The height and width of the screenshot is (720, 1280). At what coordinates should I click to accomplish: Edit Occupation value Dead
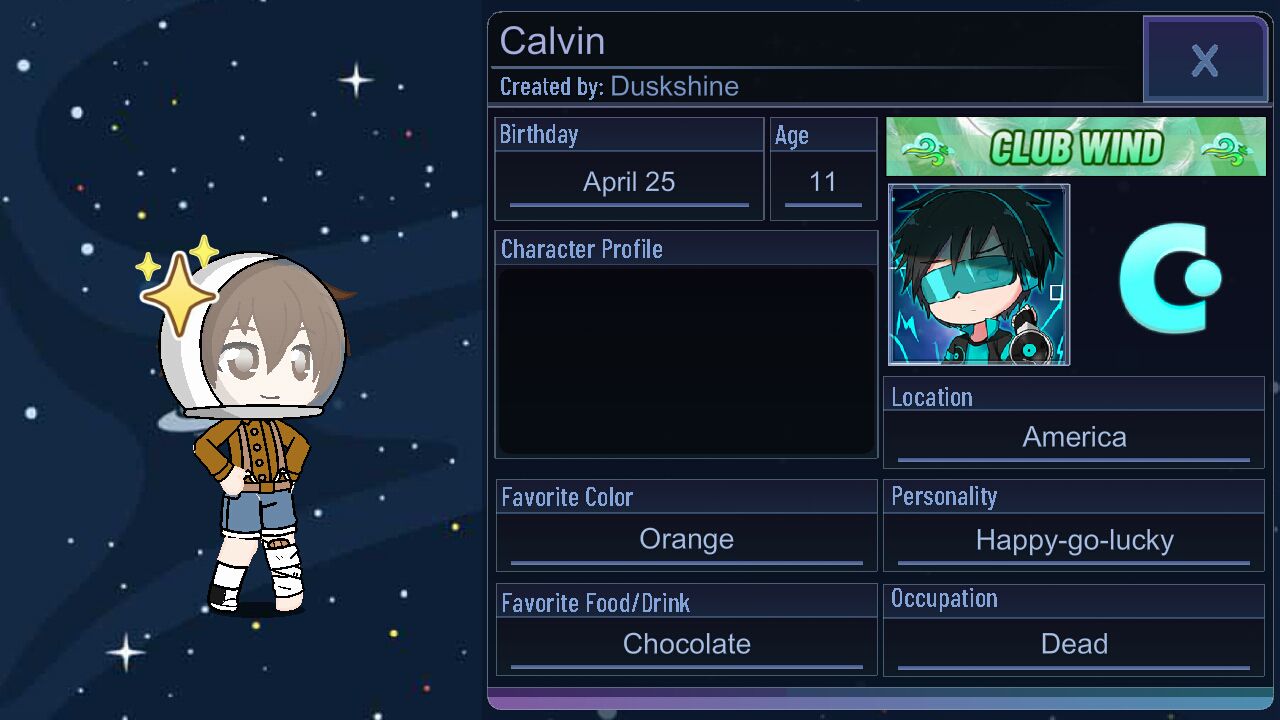(x=1074, y=645)
